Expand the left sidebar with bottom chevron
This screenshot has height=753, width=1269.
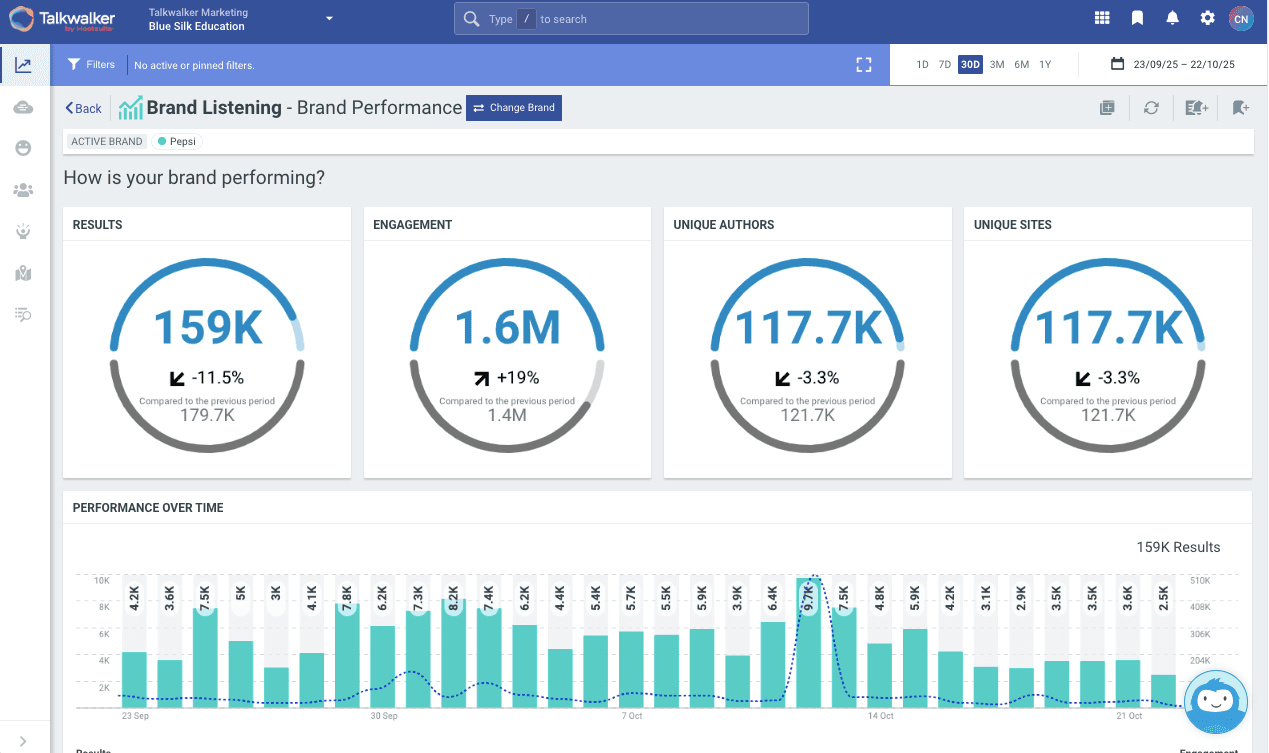tap(23, 740)
